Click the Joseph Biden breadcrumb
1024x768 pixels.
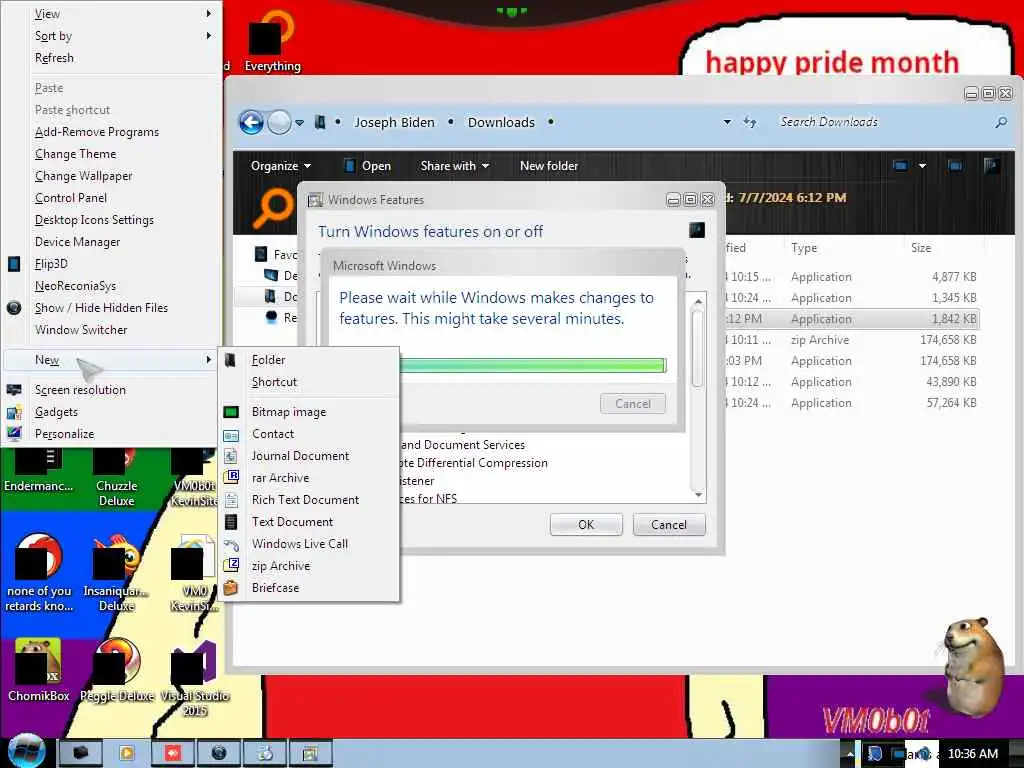tap(394, 122)
